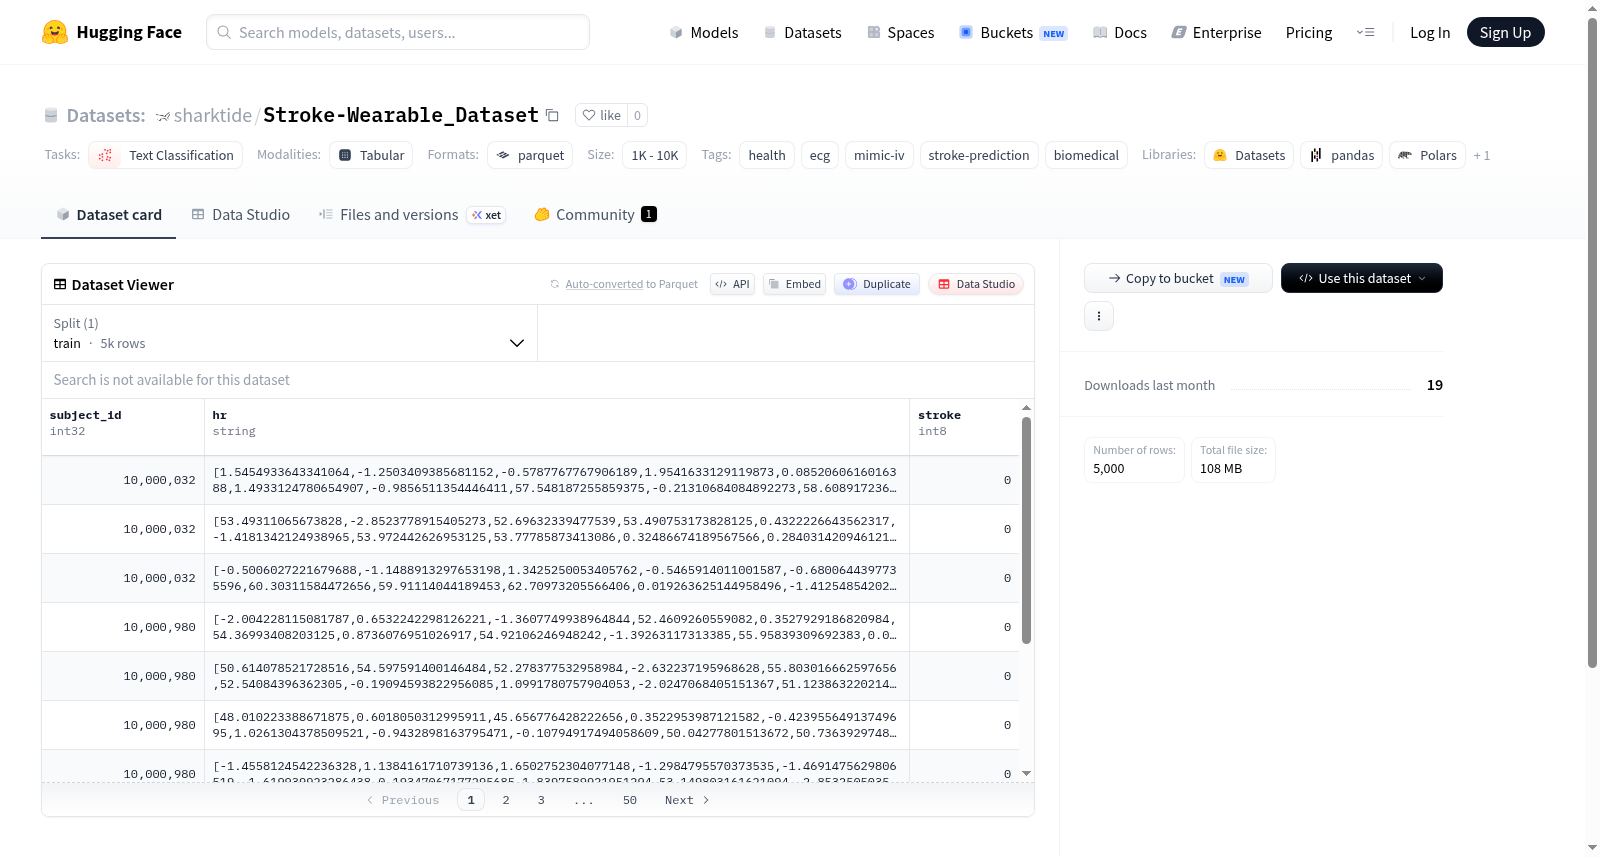Open the three-dot more options menu
Viewport: 1600px width, 857px height.
point(1099,316)
